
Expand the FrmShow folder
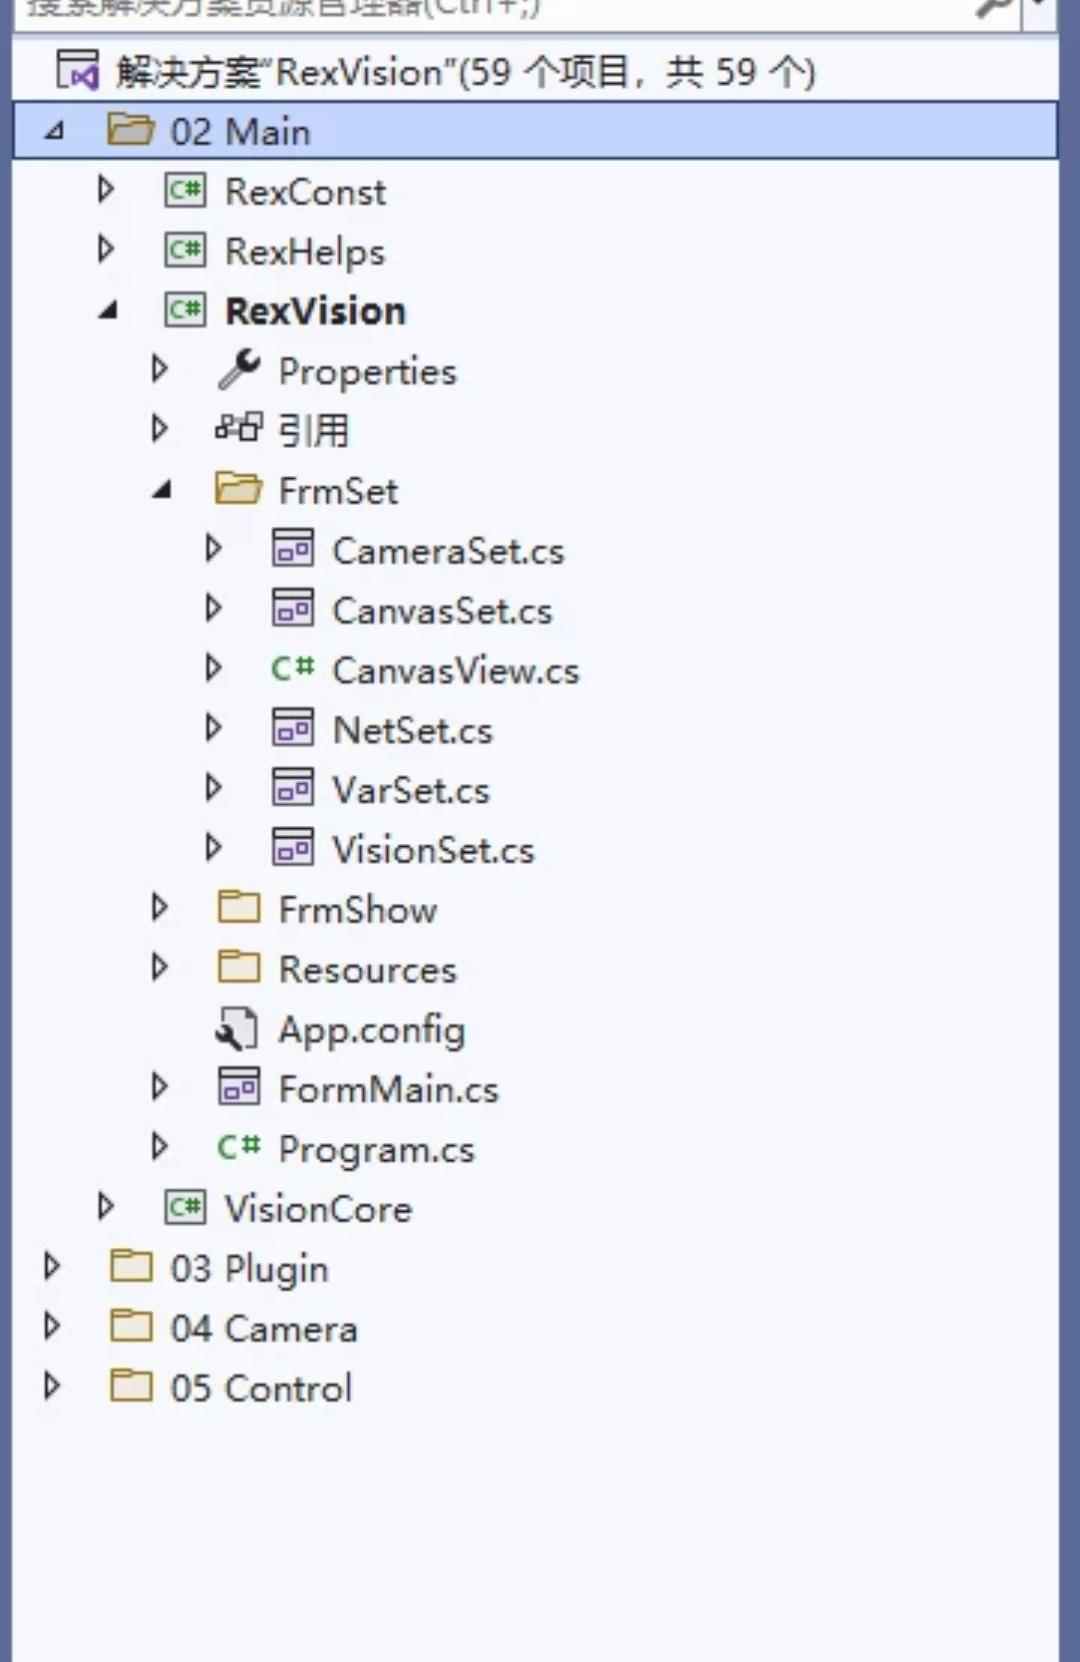click(x=159, y=908)
